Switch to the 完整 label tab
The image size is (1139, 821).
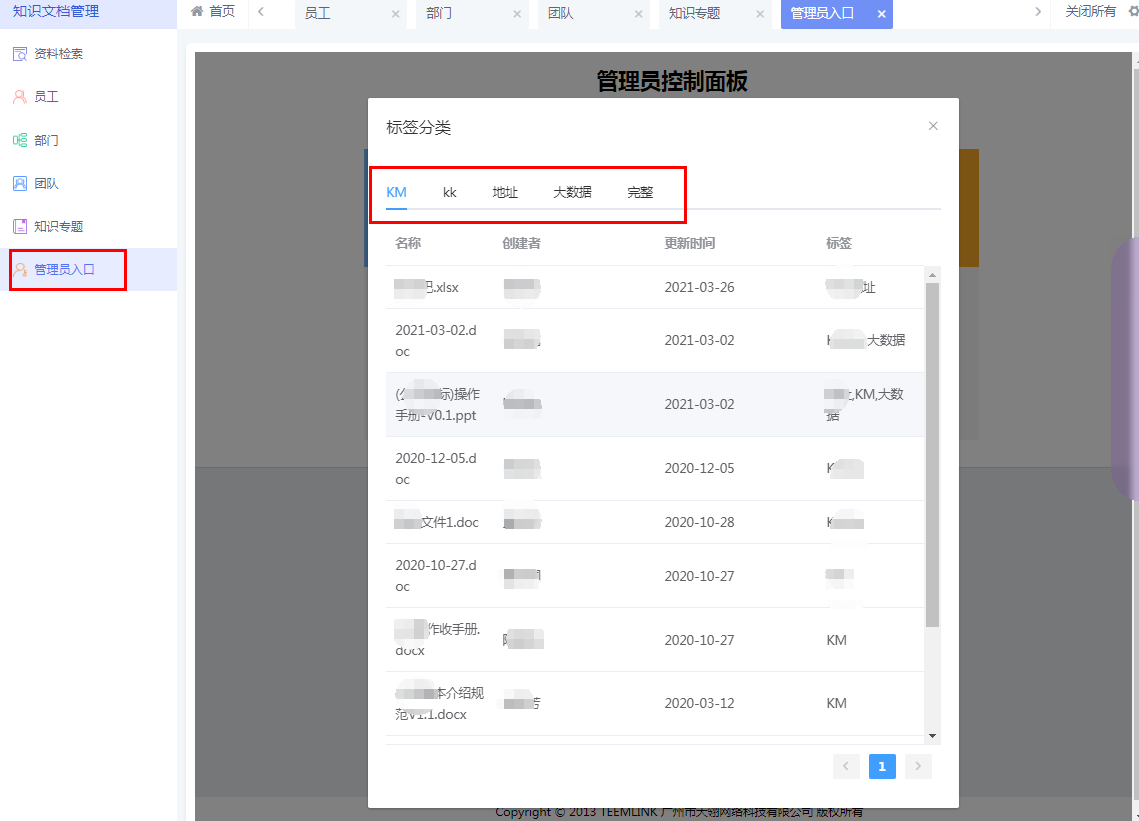pyautogui.click(x=639, y=192)
